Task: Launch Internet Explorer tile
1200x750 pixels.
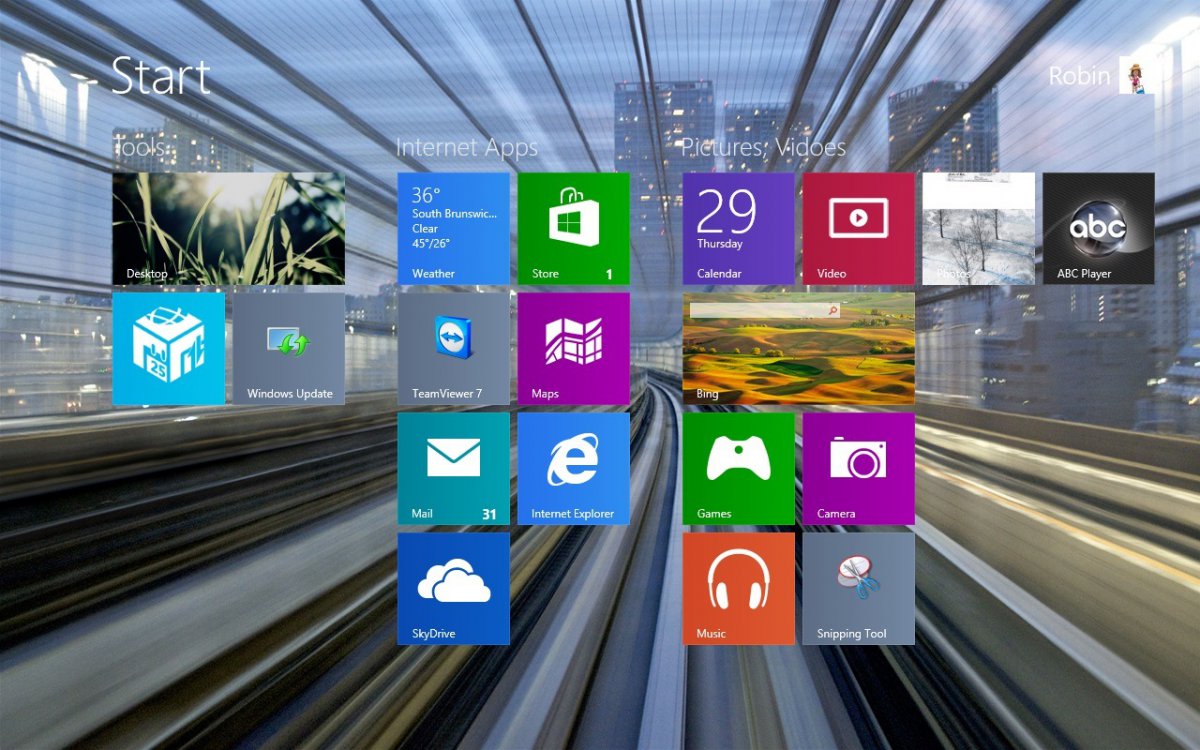Action: coord(573,468)
